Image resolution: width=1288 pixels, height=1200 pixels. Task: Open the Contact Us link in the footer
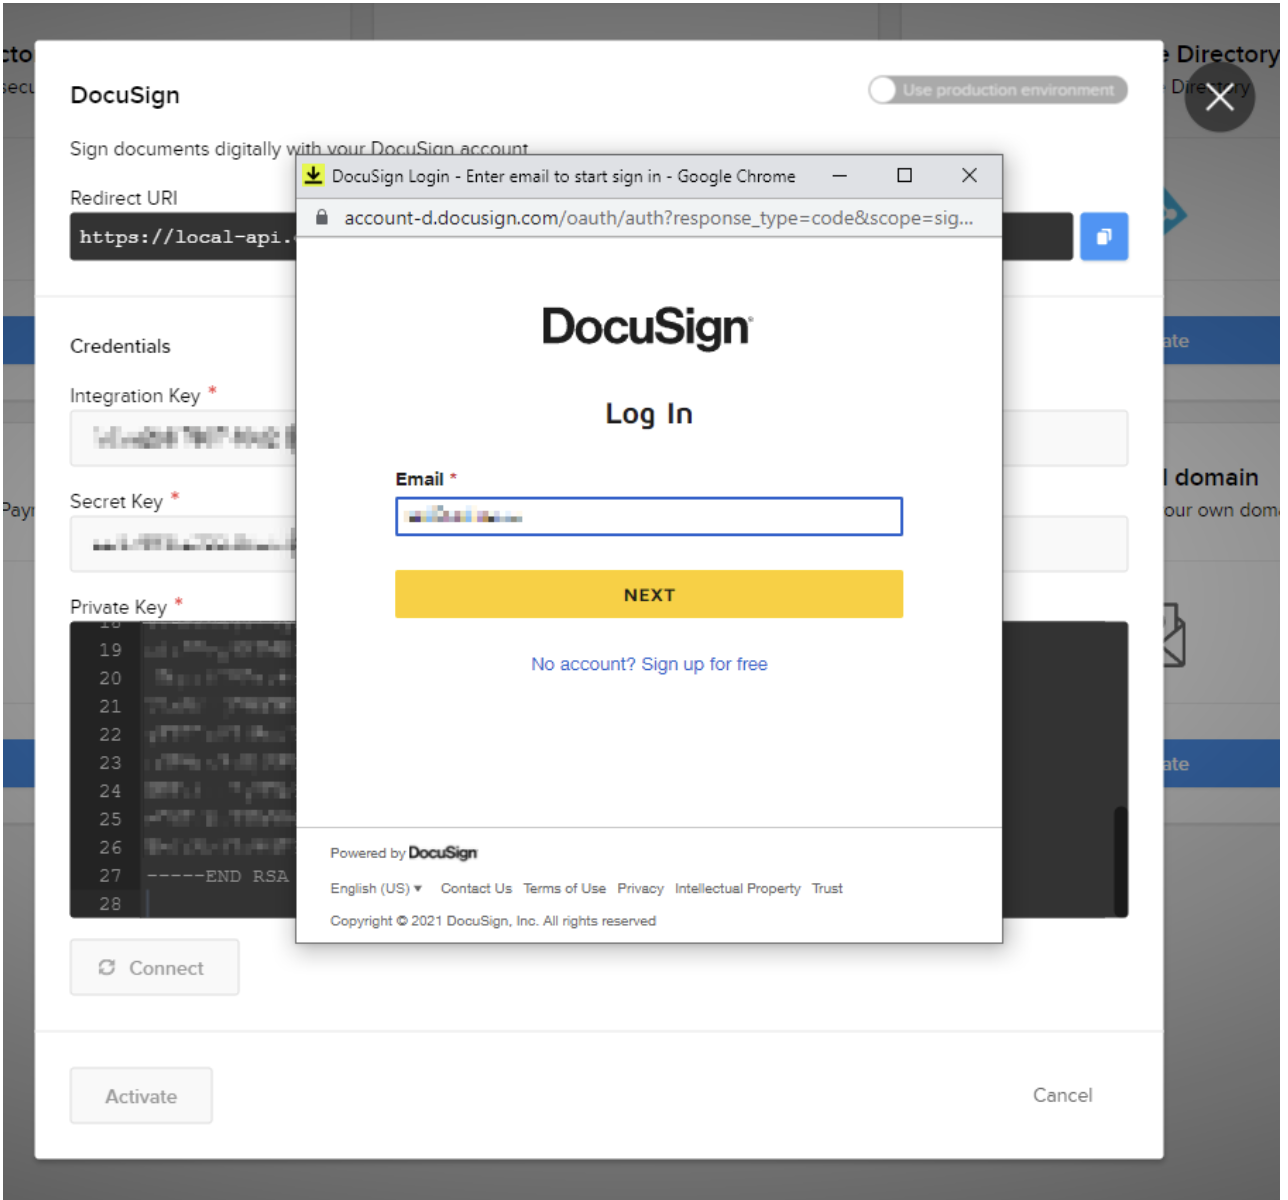[476, 888]
